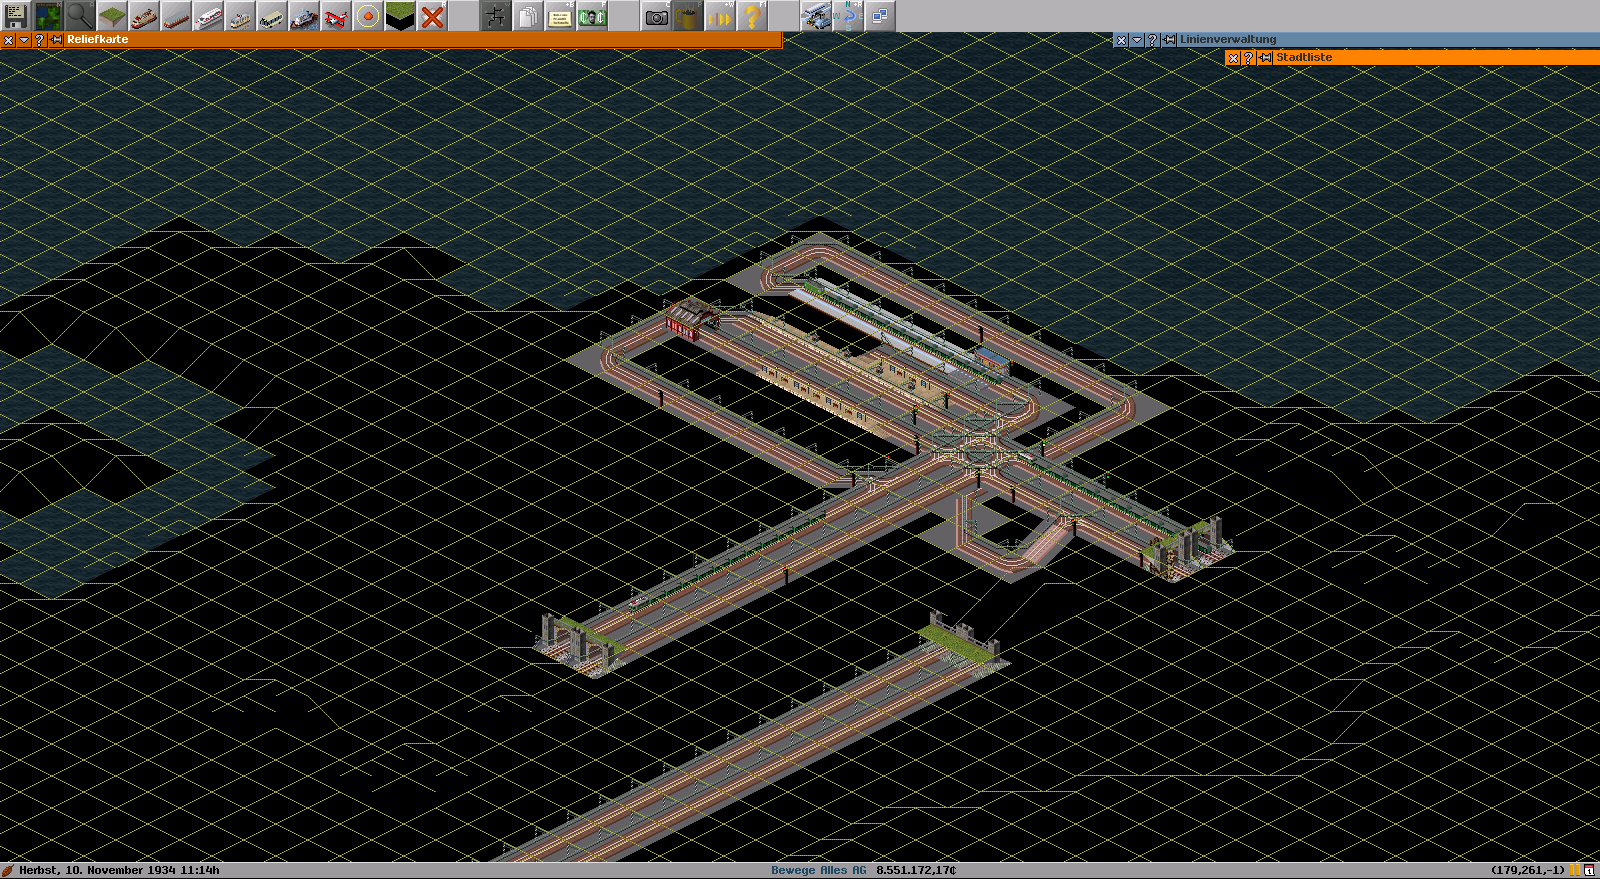Open the bus road tools menu
This screenshot has width=1600, height=879.
coord(272,16)
